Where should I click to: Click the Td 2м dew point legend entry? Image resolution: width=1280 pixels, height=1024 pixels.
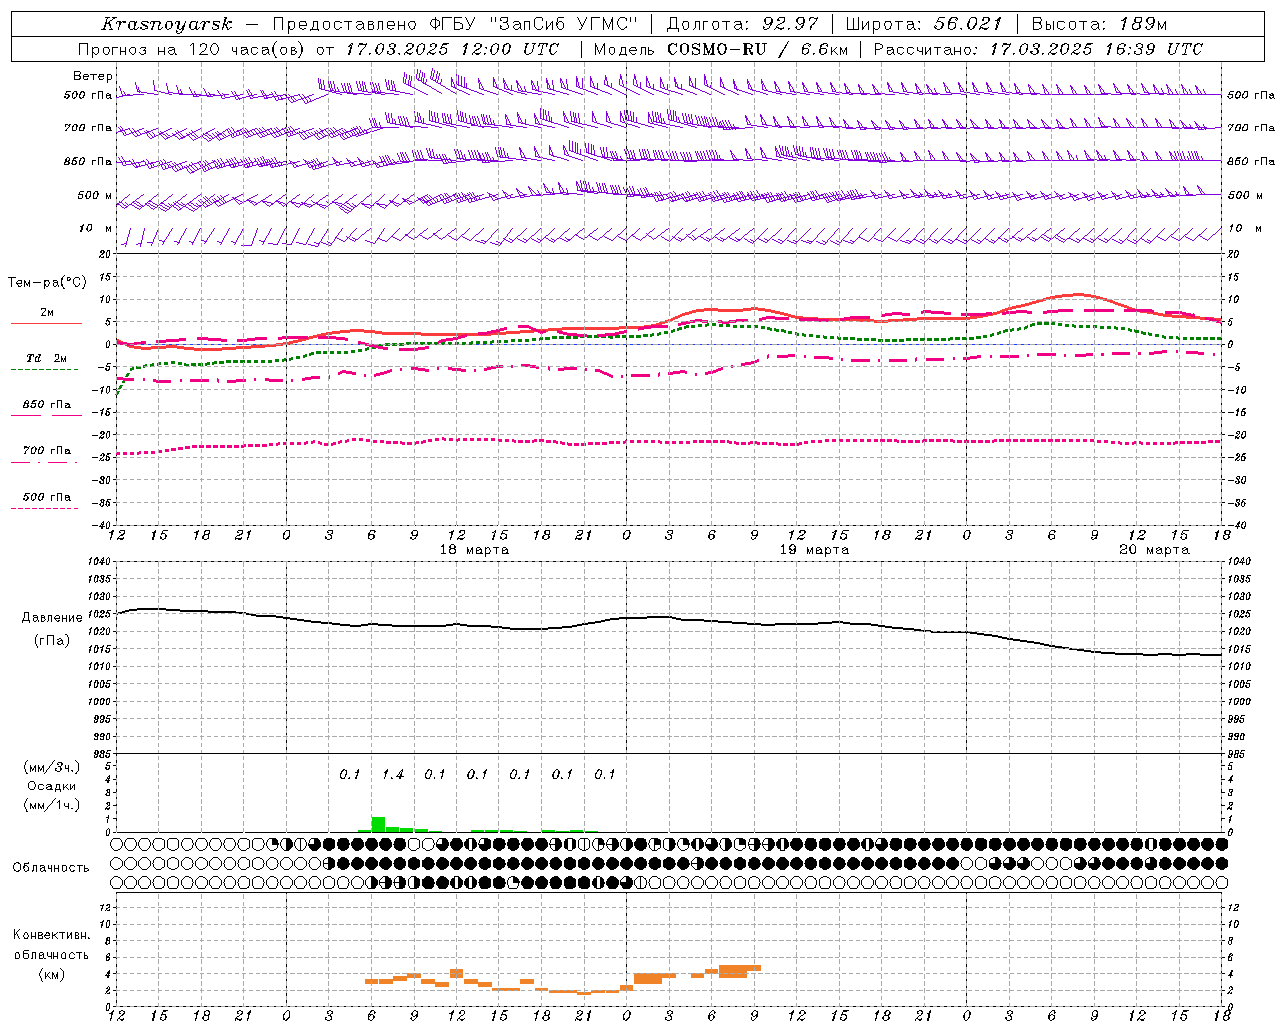click(47, 357)
